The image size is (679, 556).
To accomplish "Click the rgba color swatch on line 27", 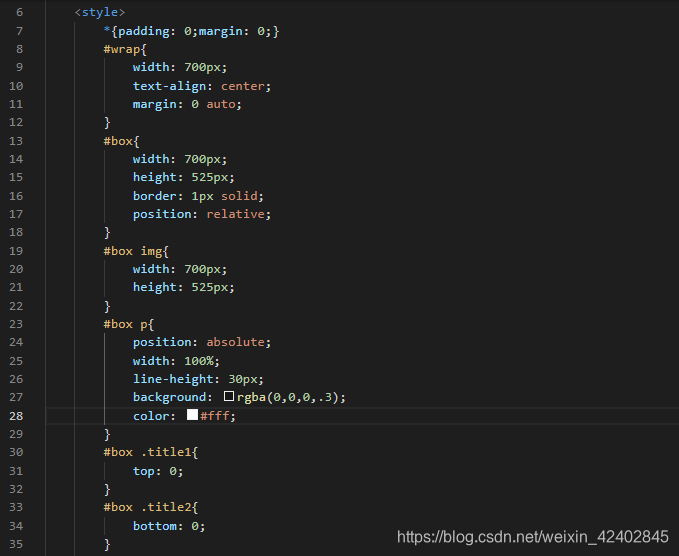I will [x=229, y=396].
